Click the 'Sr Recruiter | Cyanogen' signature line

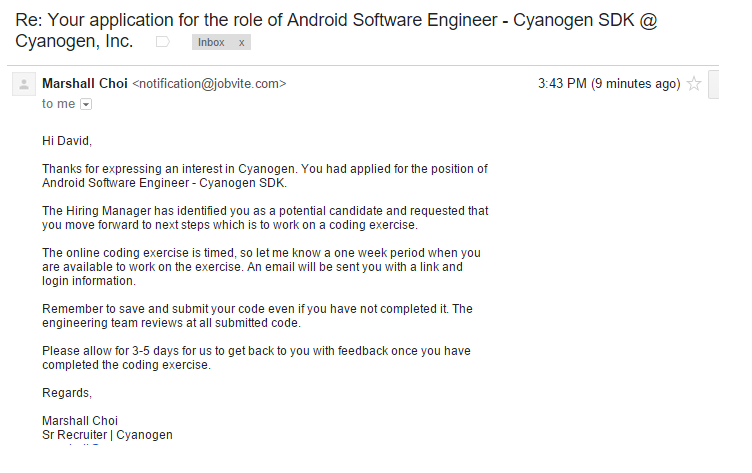(x=107, y=435)
